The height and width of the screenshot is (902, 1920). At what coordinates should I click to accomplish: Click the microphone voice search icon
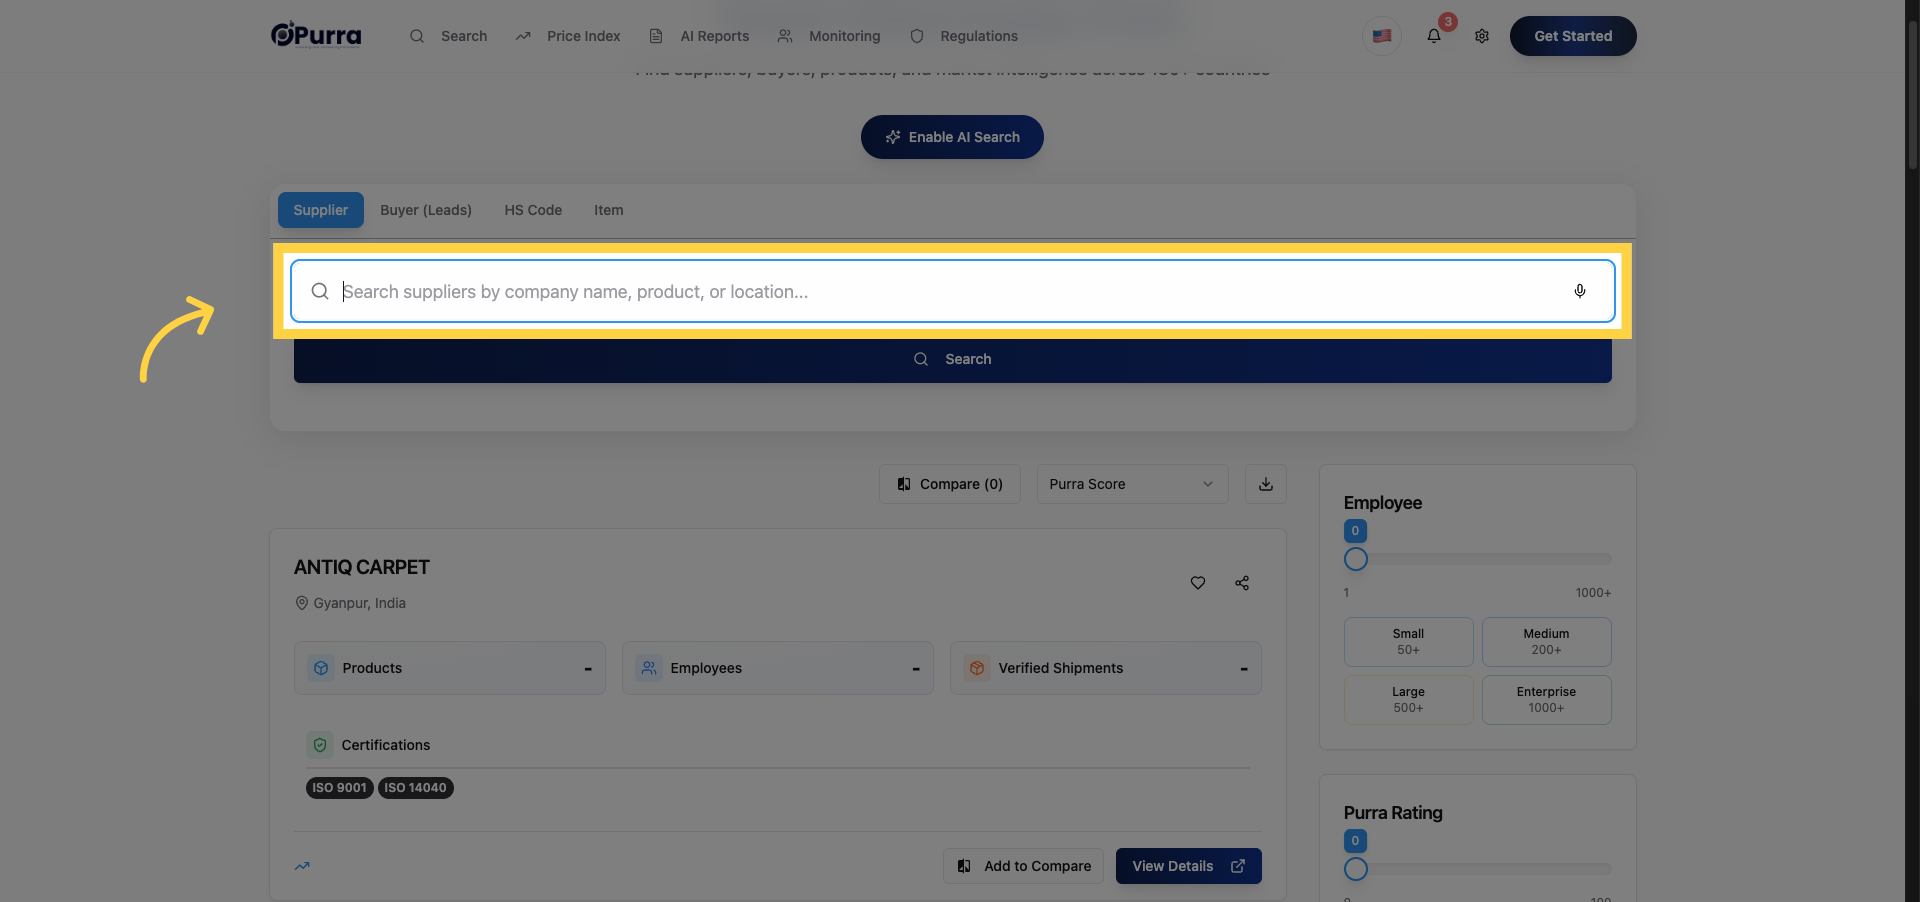pos(1580,291)
